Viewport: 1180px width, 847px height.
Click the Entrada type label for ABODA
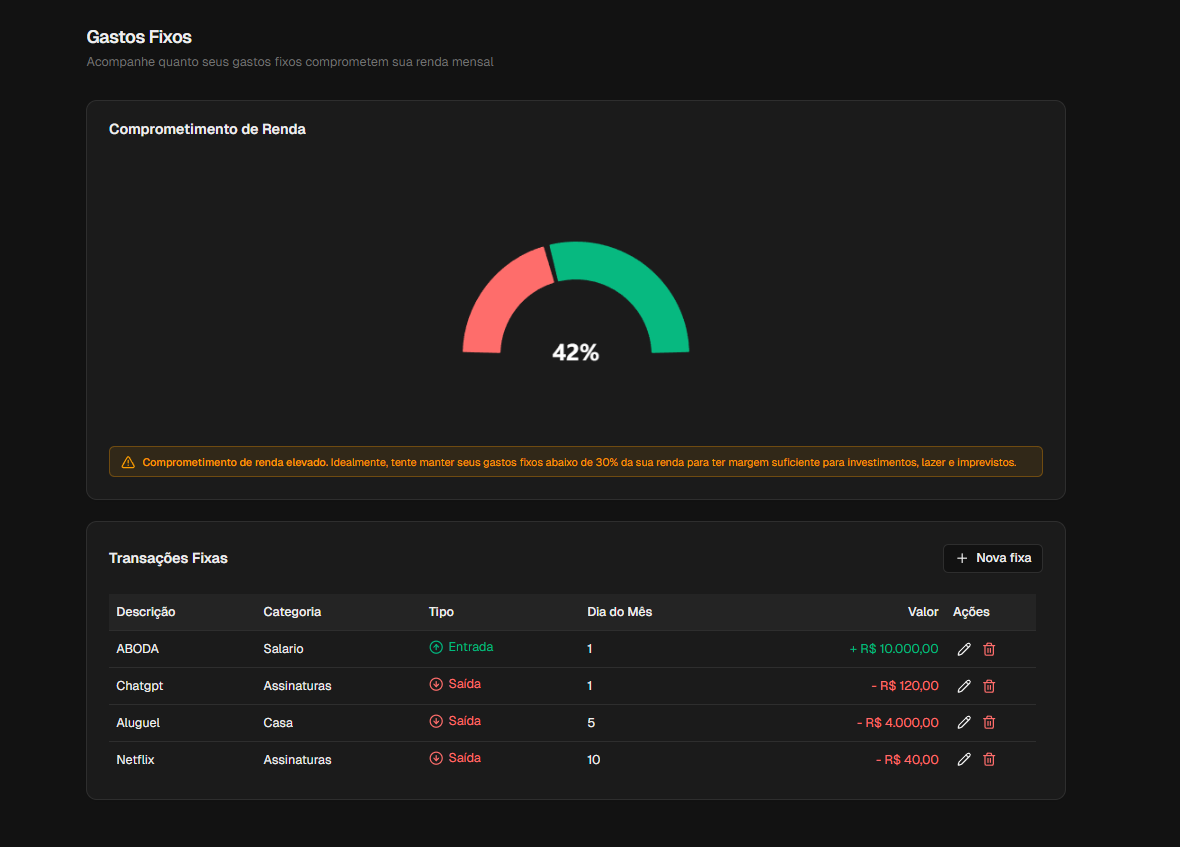tap(470, 647)
